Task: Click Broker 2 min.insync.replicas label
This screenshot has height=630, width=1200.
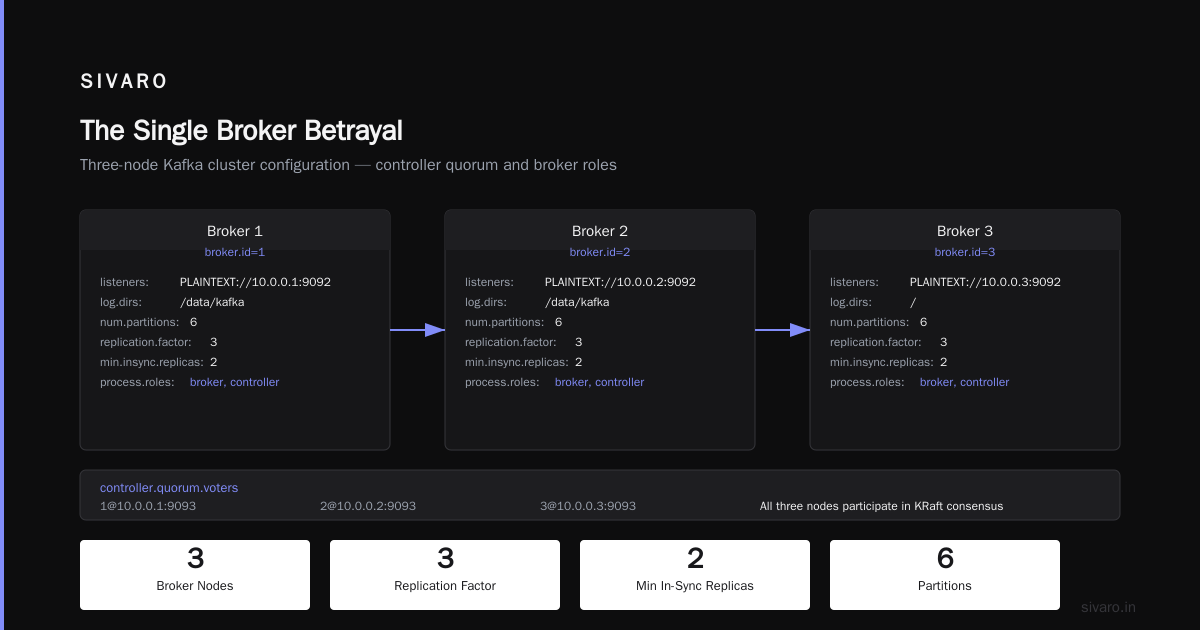Action: point(517,362)
